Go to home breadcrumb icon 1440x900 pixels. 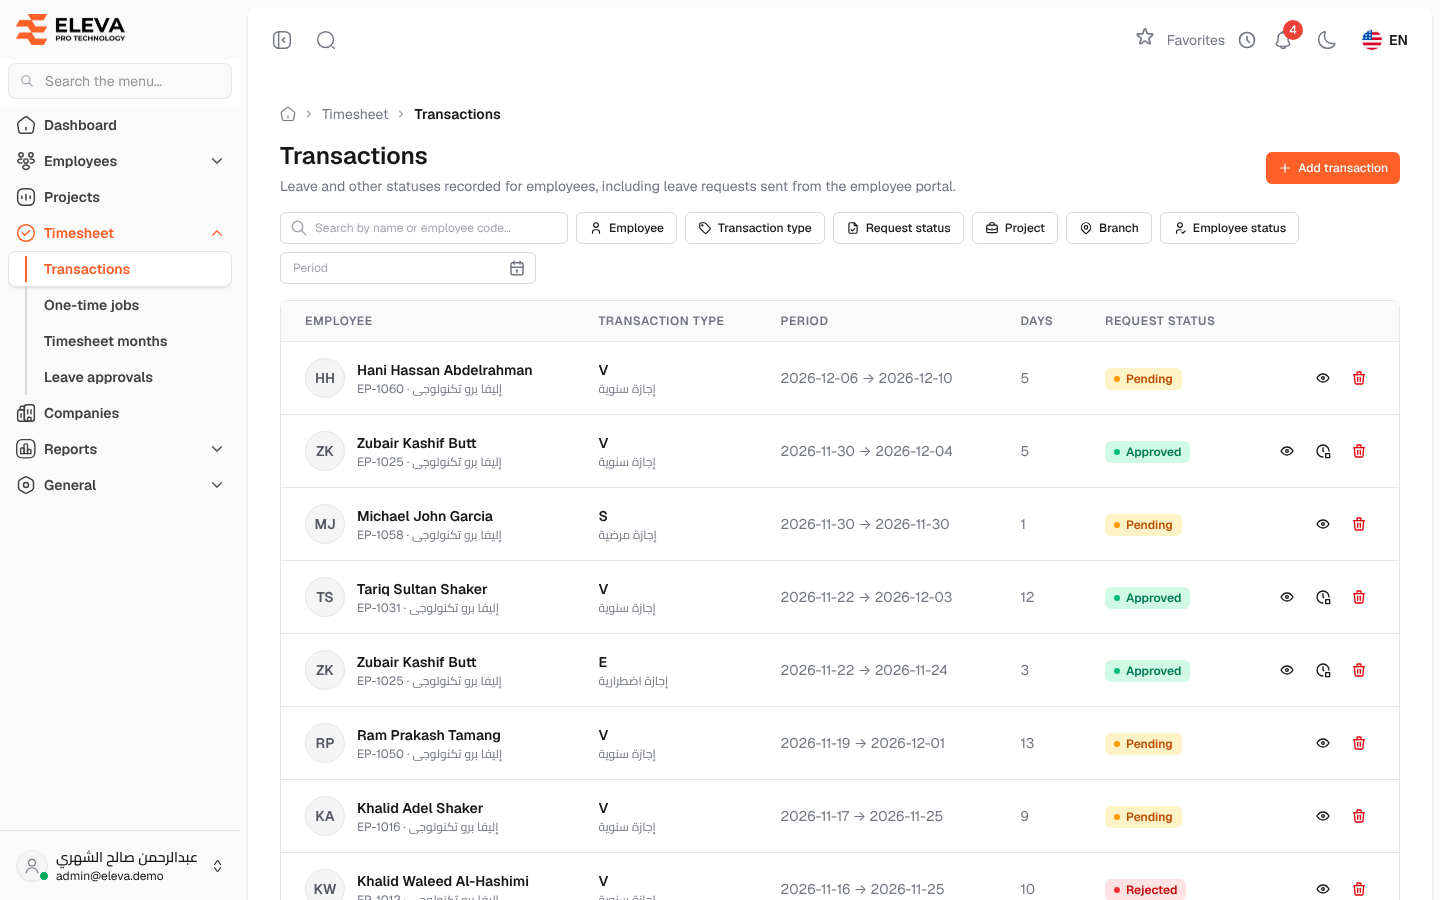pos(288,114)
